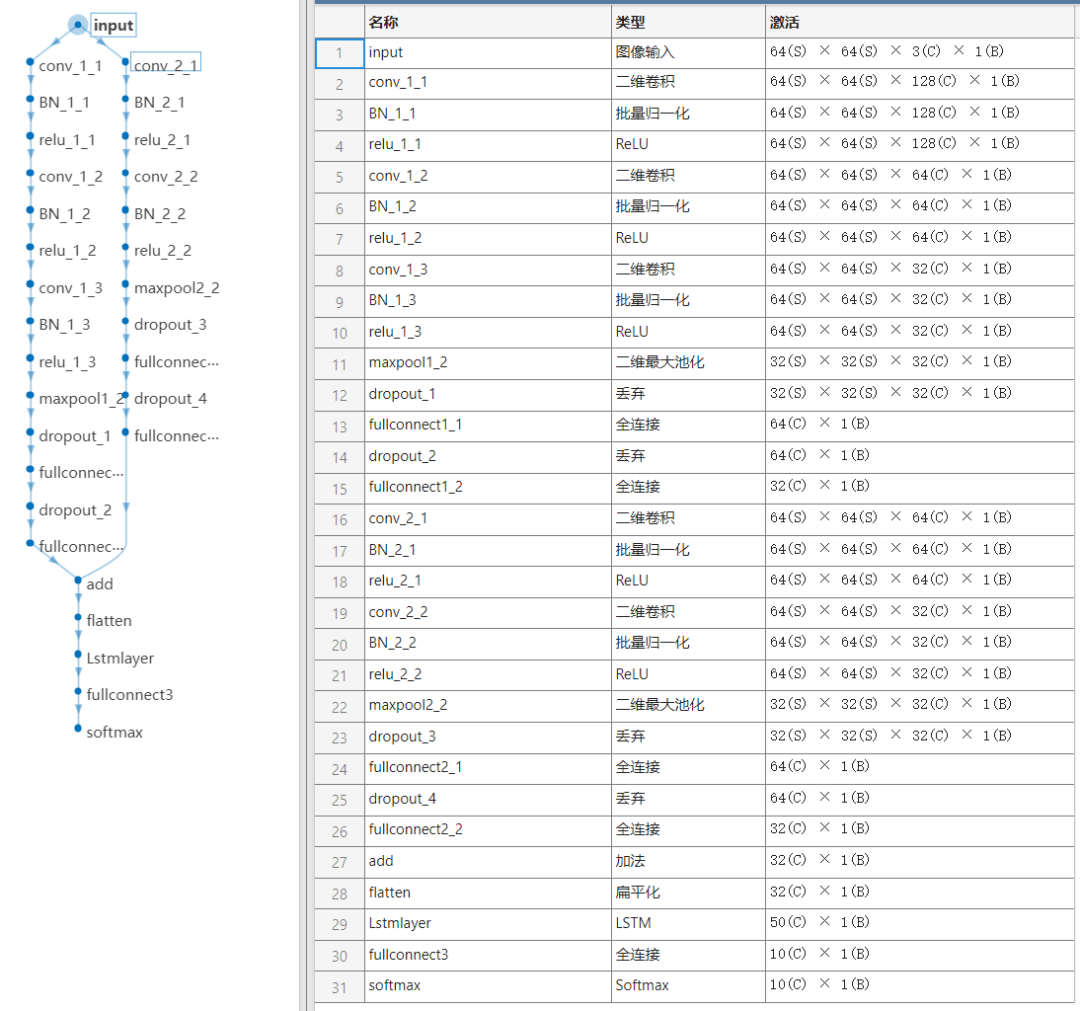Select conv_1_3 row in the table
The image size is (1080, 1011).
click(x=694, y=270)
